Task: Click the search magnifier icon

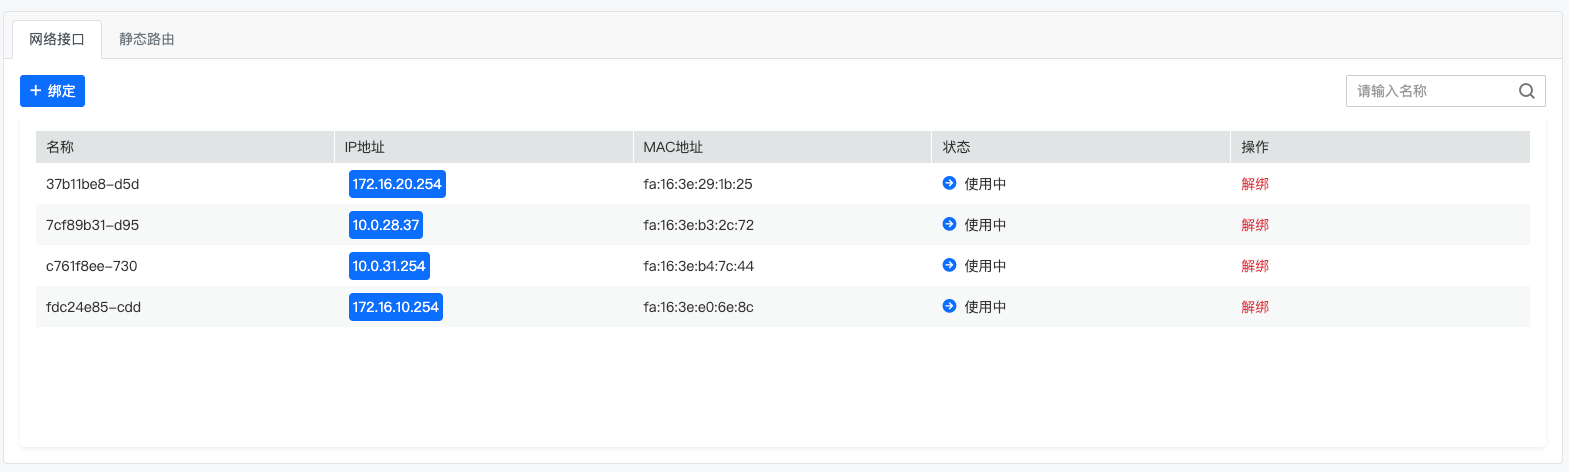Action: (1526, 91)
